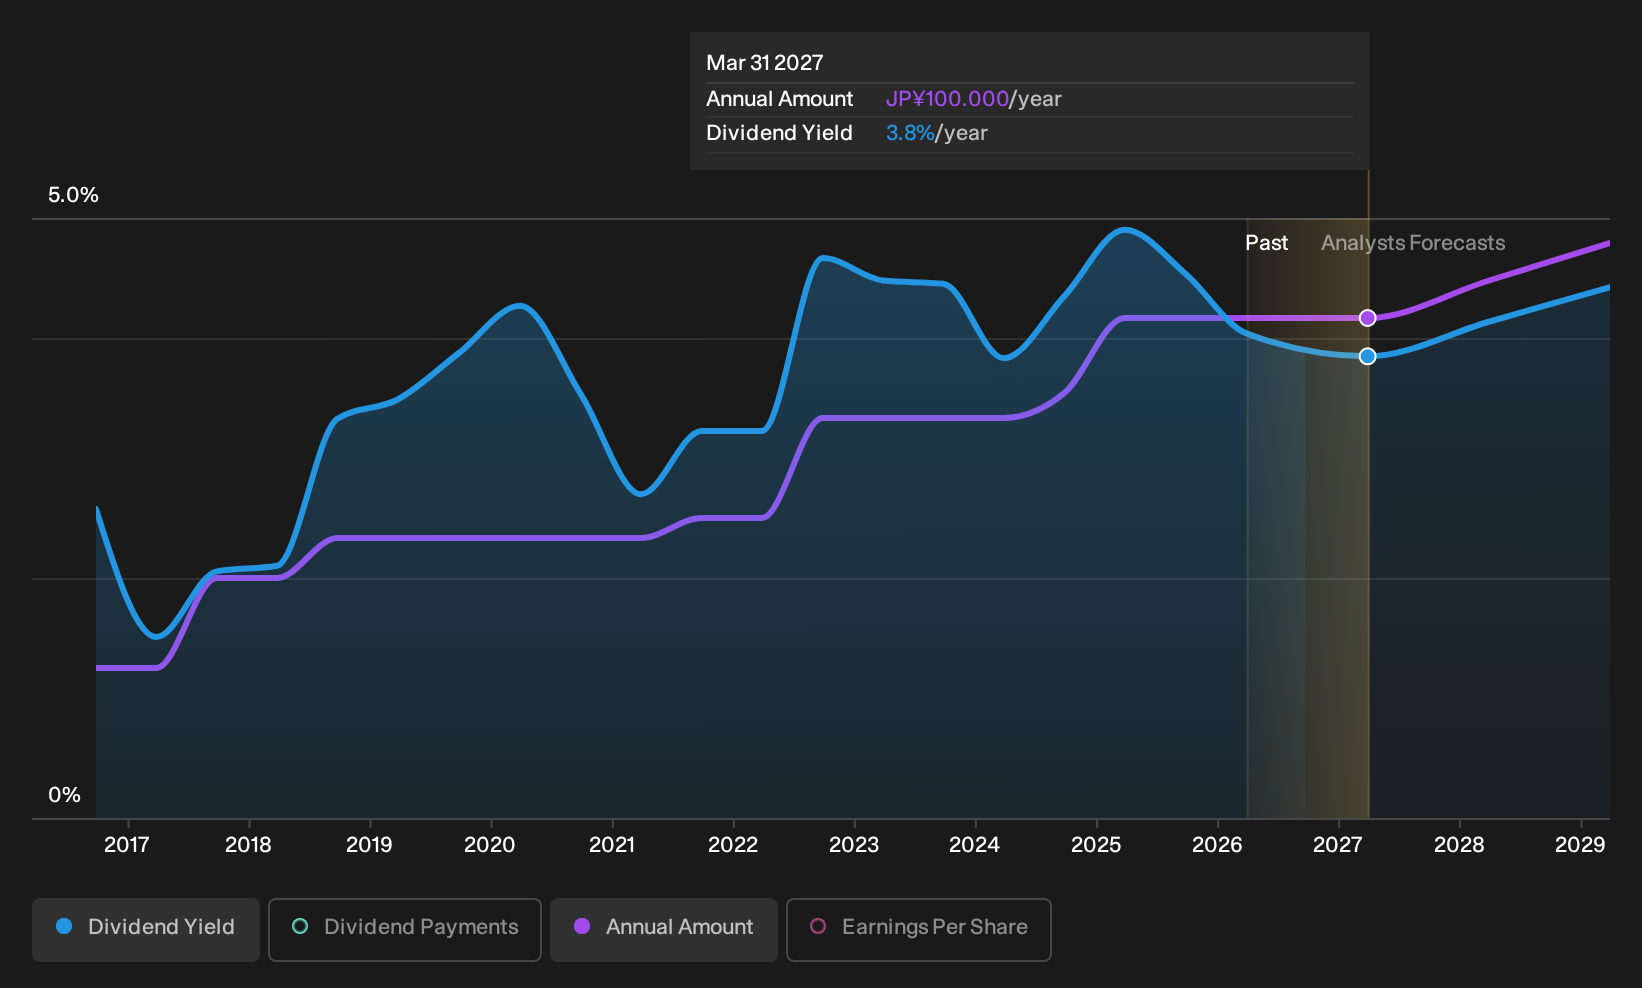1642x988 pixels.
Task: Click the 2020 x-axis label
Action: pyautogui.click(x=490, y=845)
